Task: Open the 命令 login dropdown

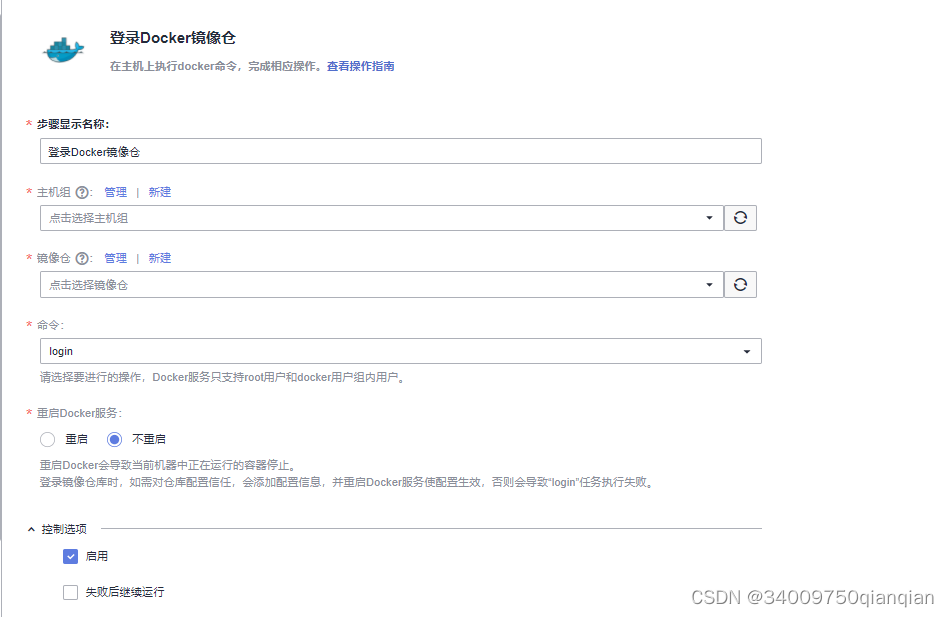Action: coord(401,351)
